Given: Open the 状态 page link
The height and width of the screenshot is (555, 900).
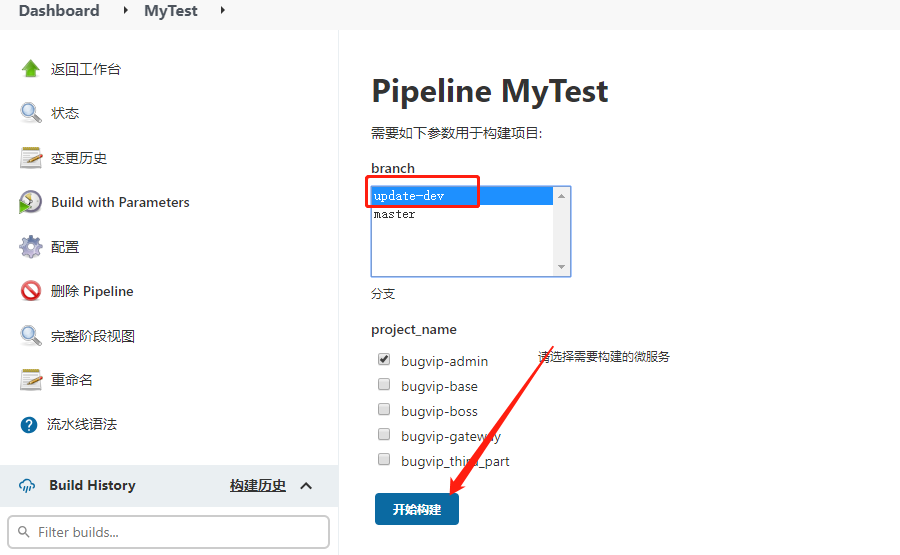Looking at the screenshot, I should click(x=65, y=113).
